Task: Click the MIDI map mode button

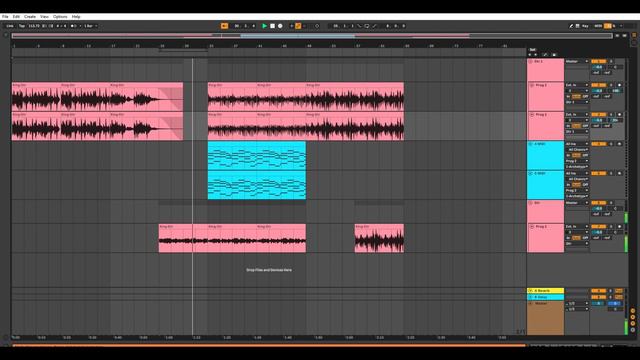Action: (x=598, y=26)
